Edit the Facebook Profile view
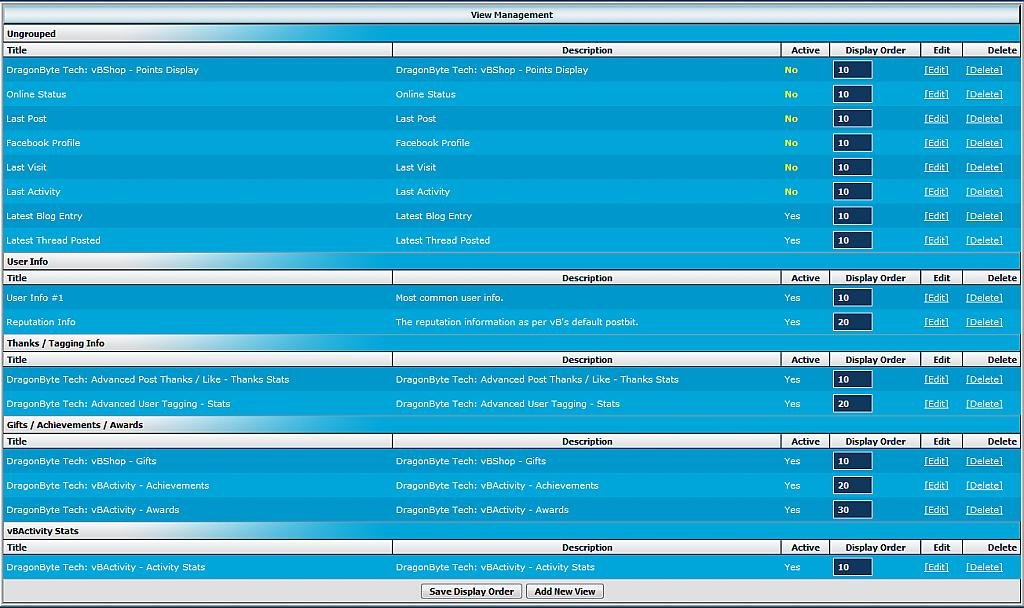This screenshot has height=608, width=1024. click(x=936, y=143)
